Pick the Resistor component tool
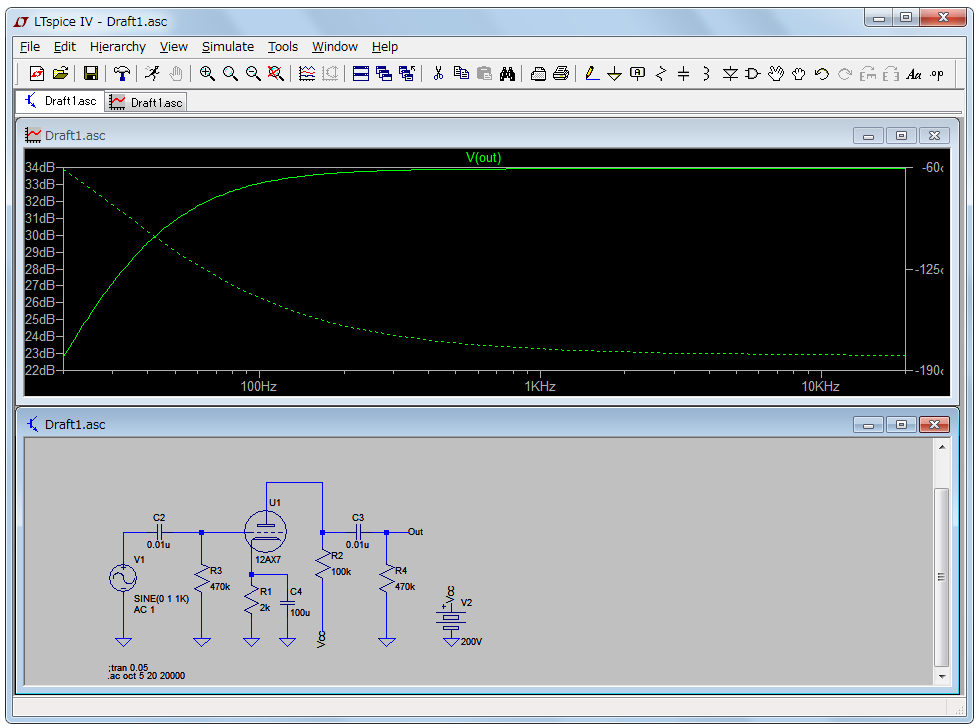Screen dimensions: 980x728 click(660, 73)
